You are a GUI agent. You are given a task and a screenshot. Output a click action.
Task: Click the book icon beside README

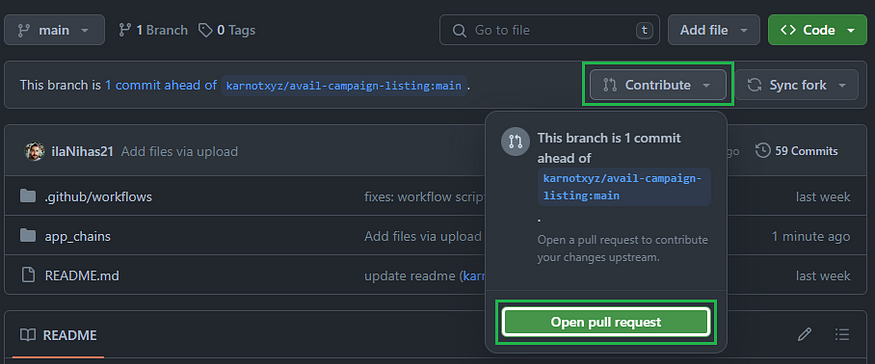click(27, 335)
